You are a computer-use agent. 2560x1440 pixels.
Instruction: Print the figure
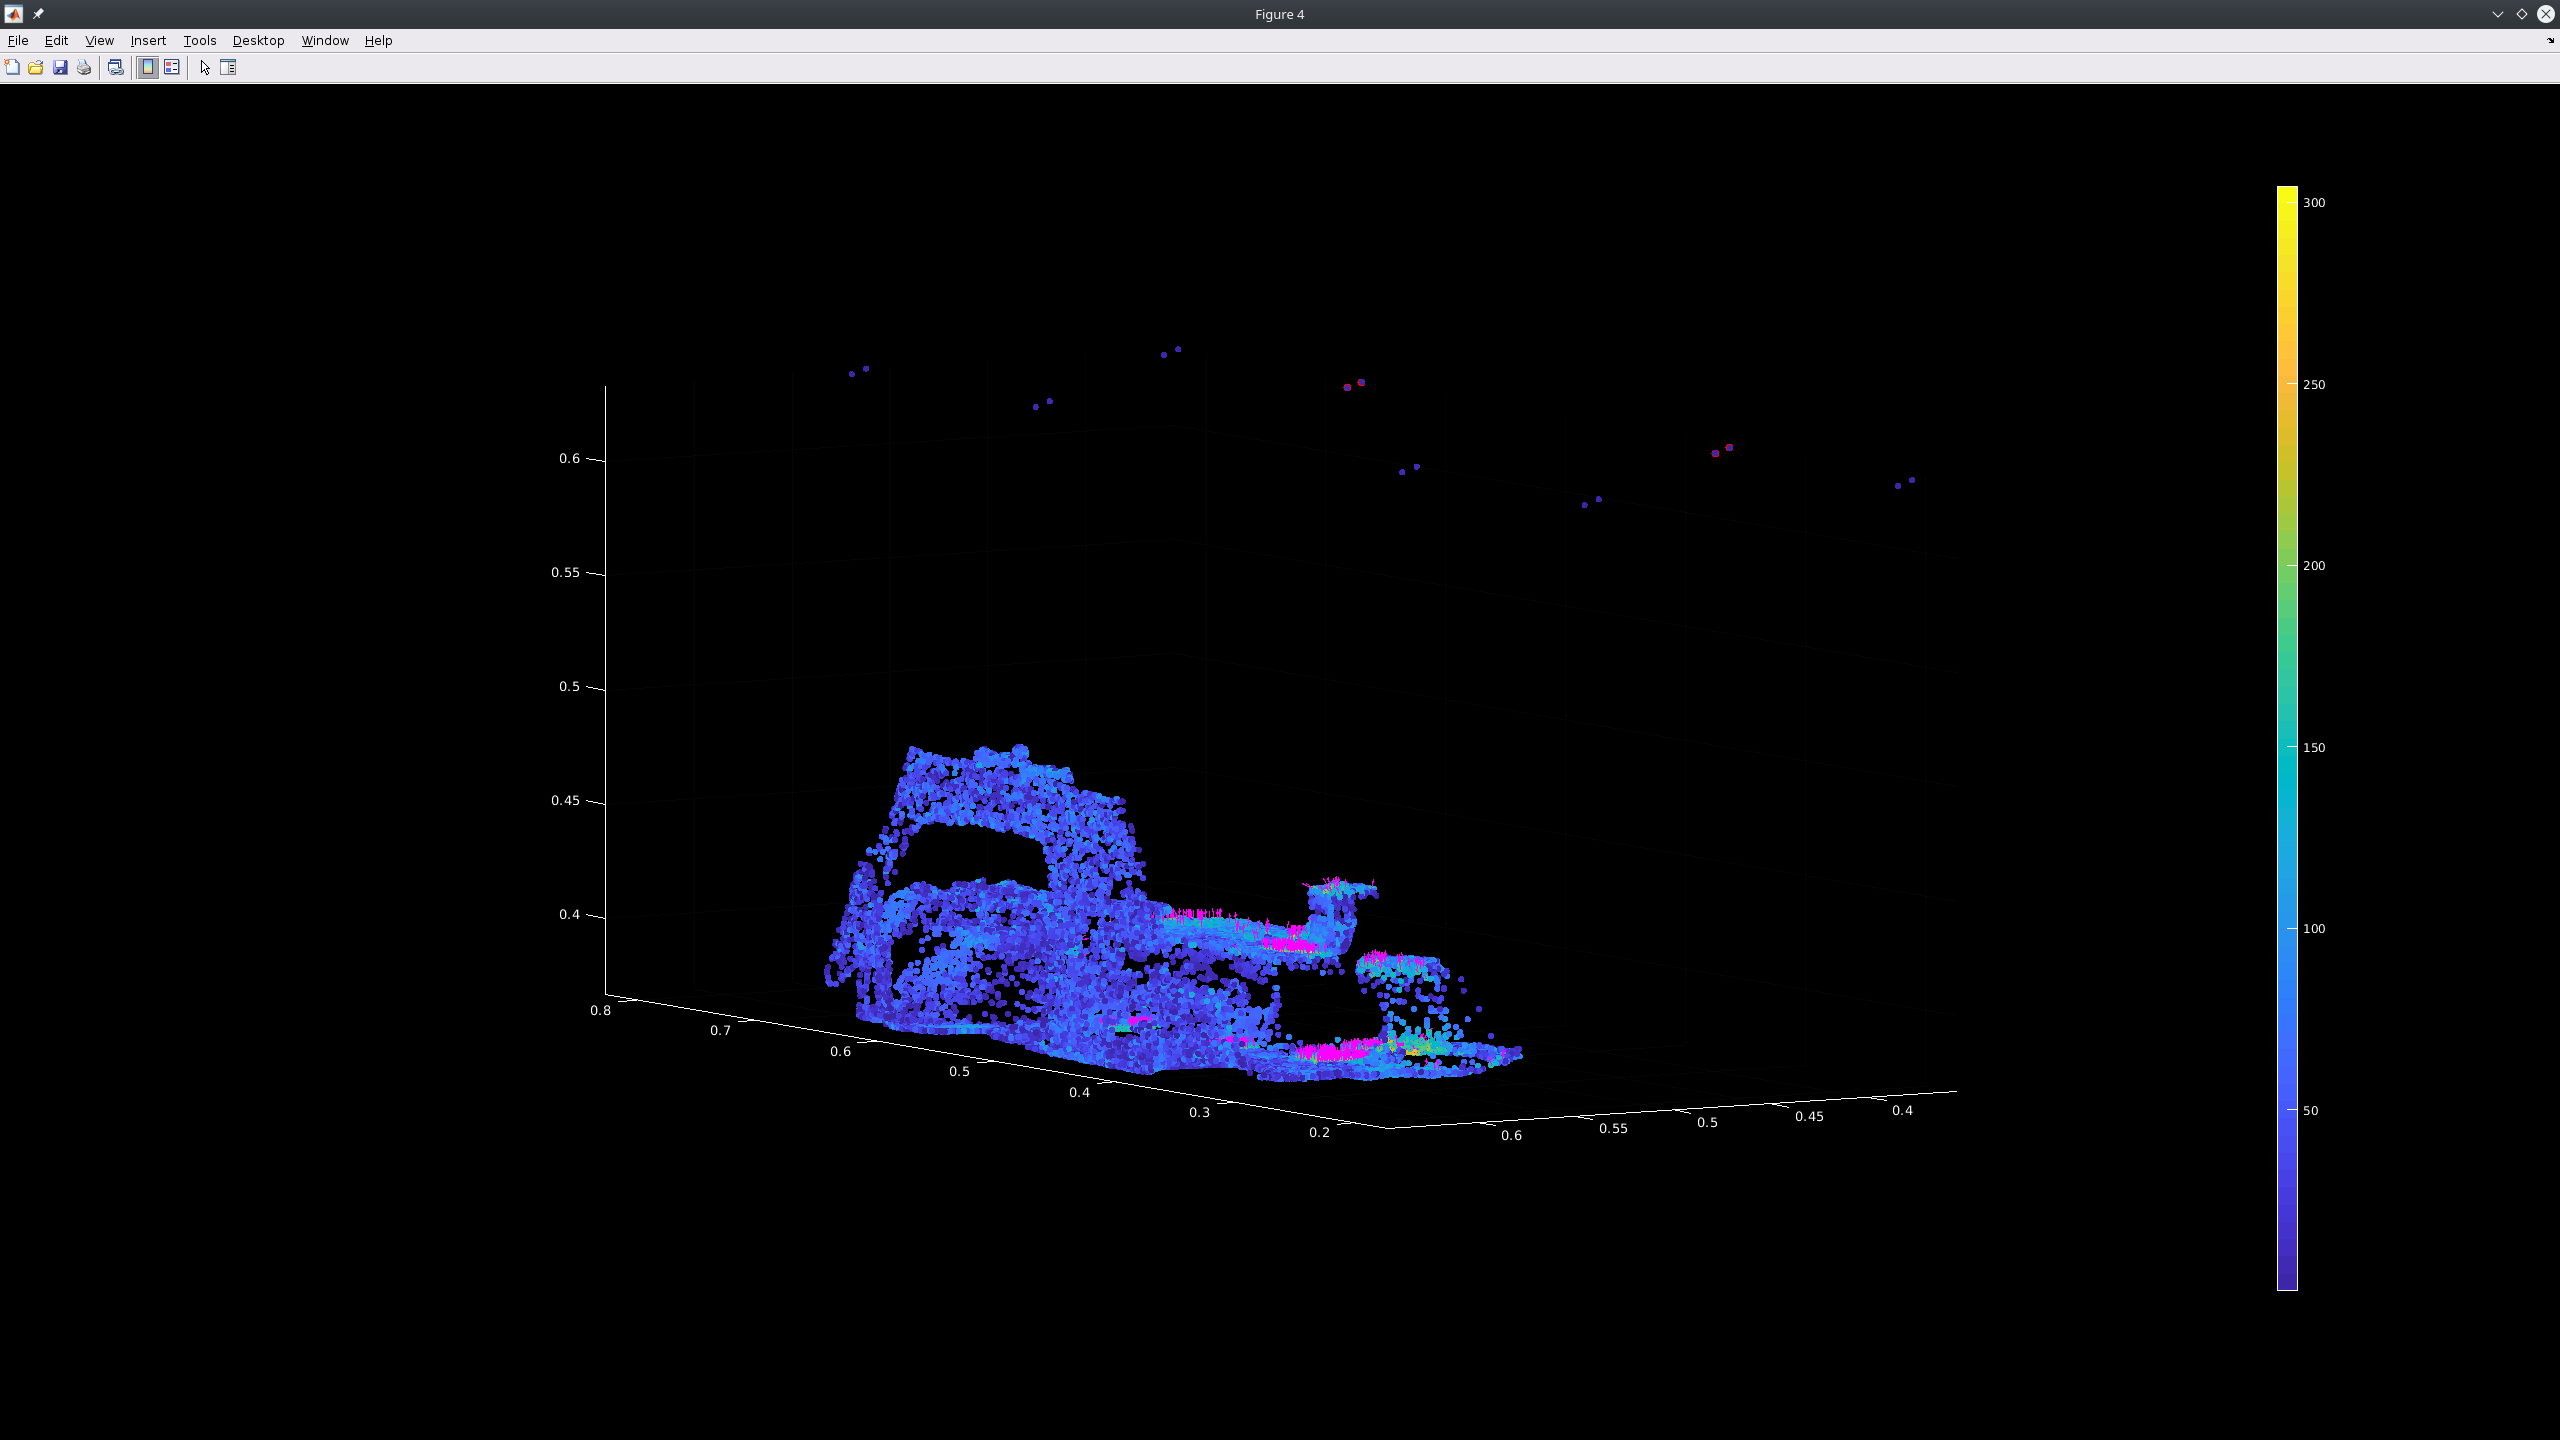pyautogui.click(x=85, y=67)
